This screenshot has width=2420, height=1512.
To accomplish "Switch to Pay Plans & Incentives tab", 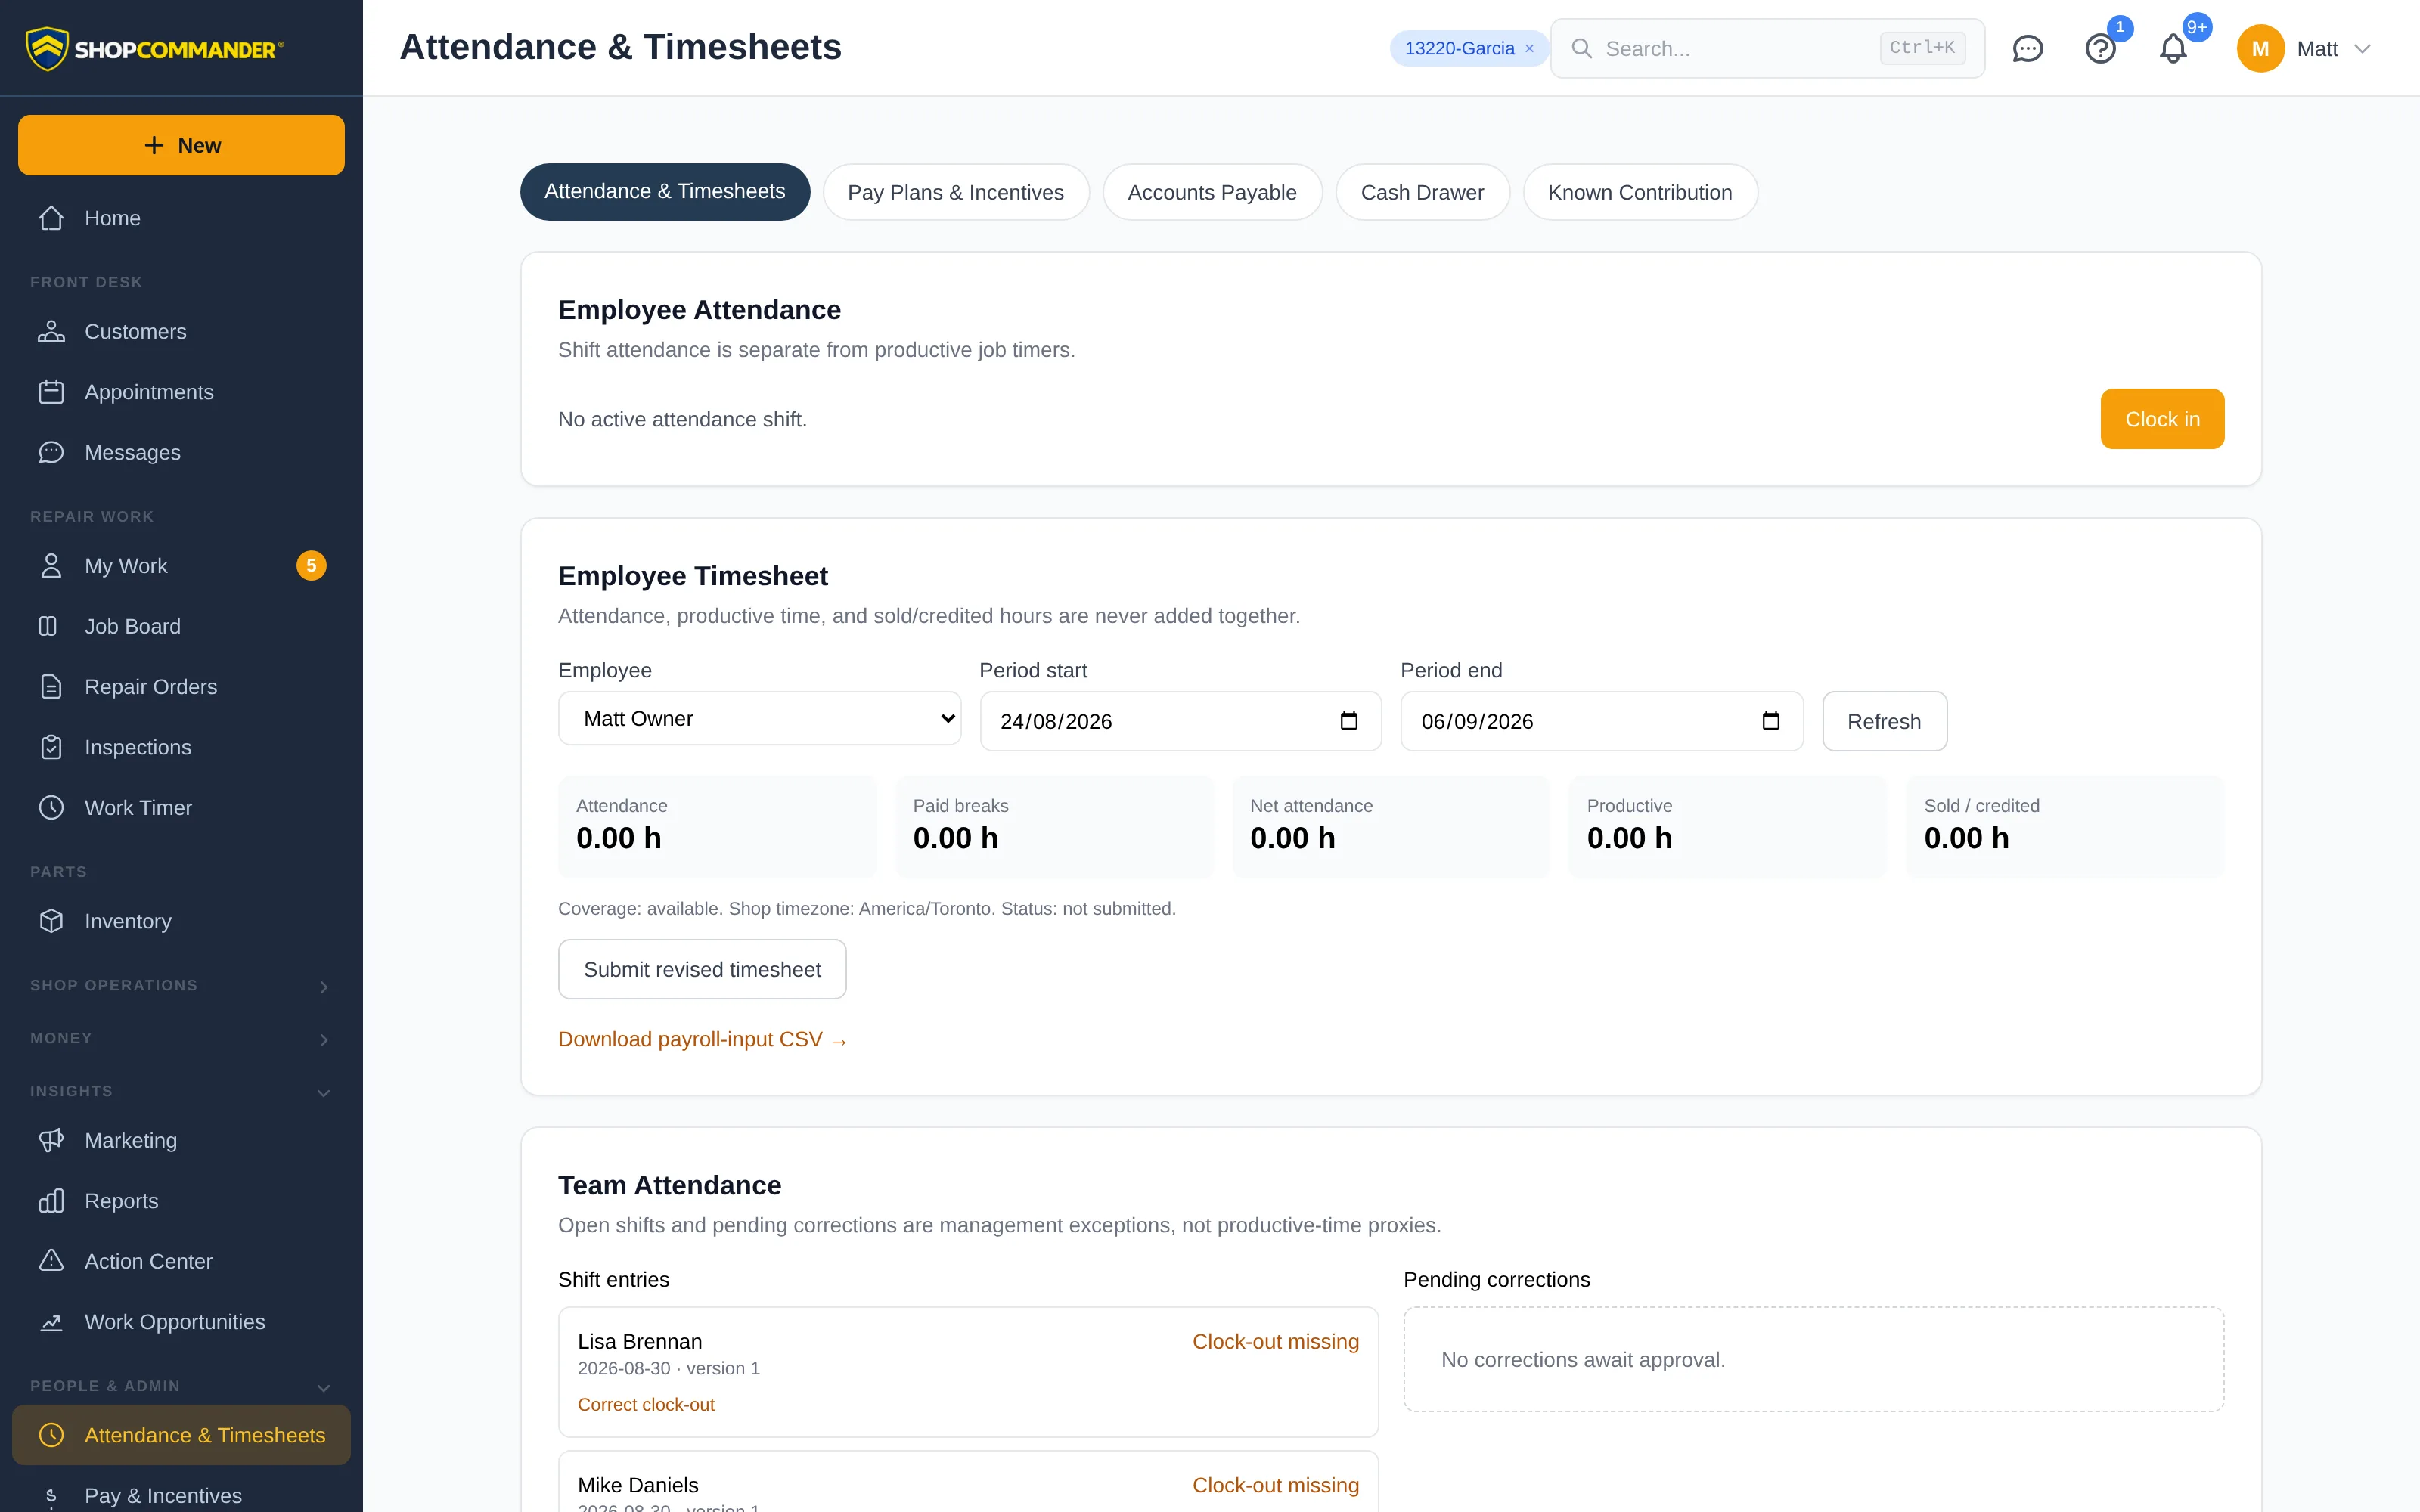I will point(955,192).
